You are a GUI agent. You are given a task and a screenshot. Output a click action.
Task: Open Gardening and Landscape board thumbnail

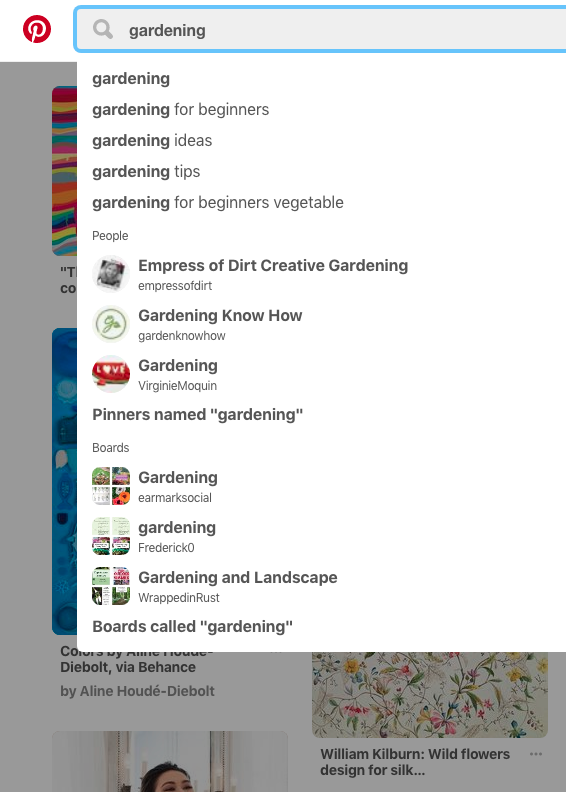pos(111,586)
